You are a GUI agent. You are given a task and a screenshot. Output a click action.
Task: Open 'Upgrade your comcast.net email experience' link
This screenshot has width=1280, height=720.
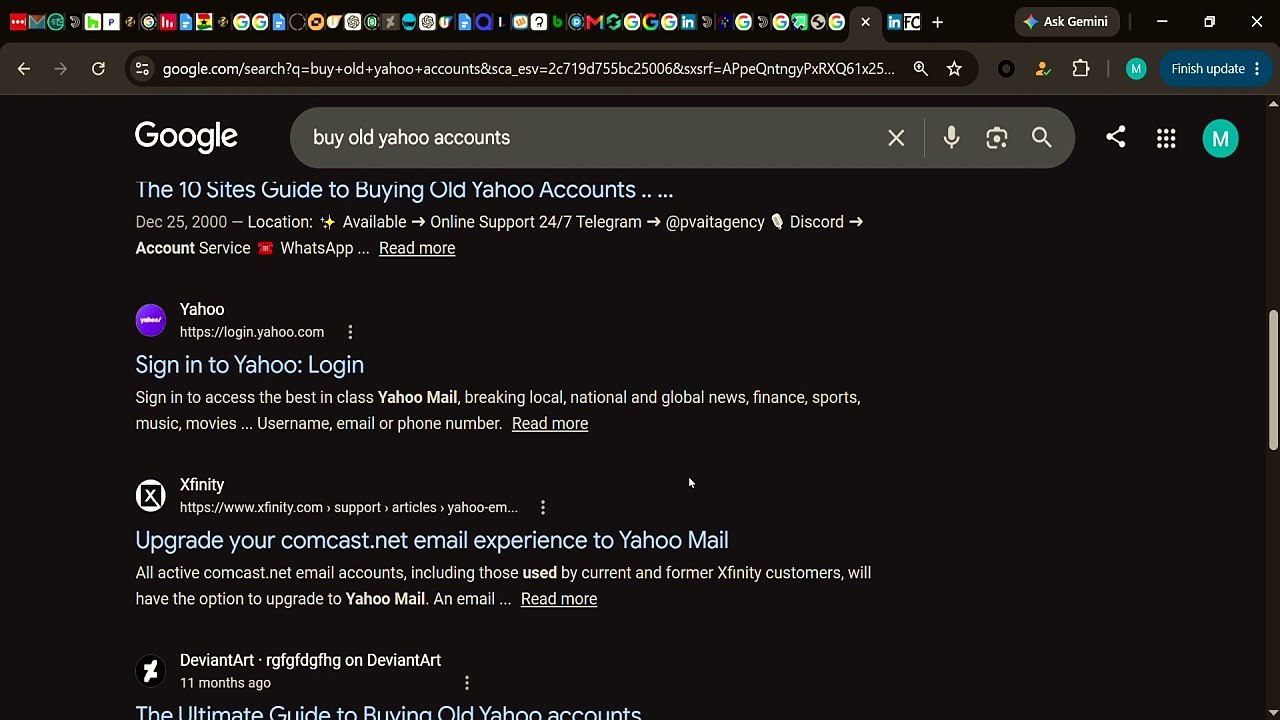(x=432, y=540)
